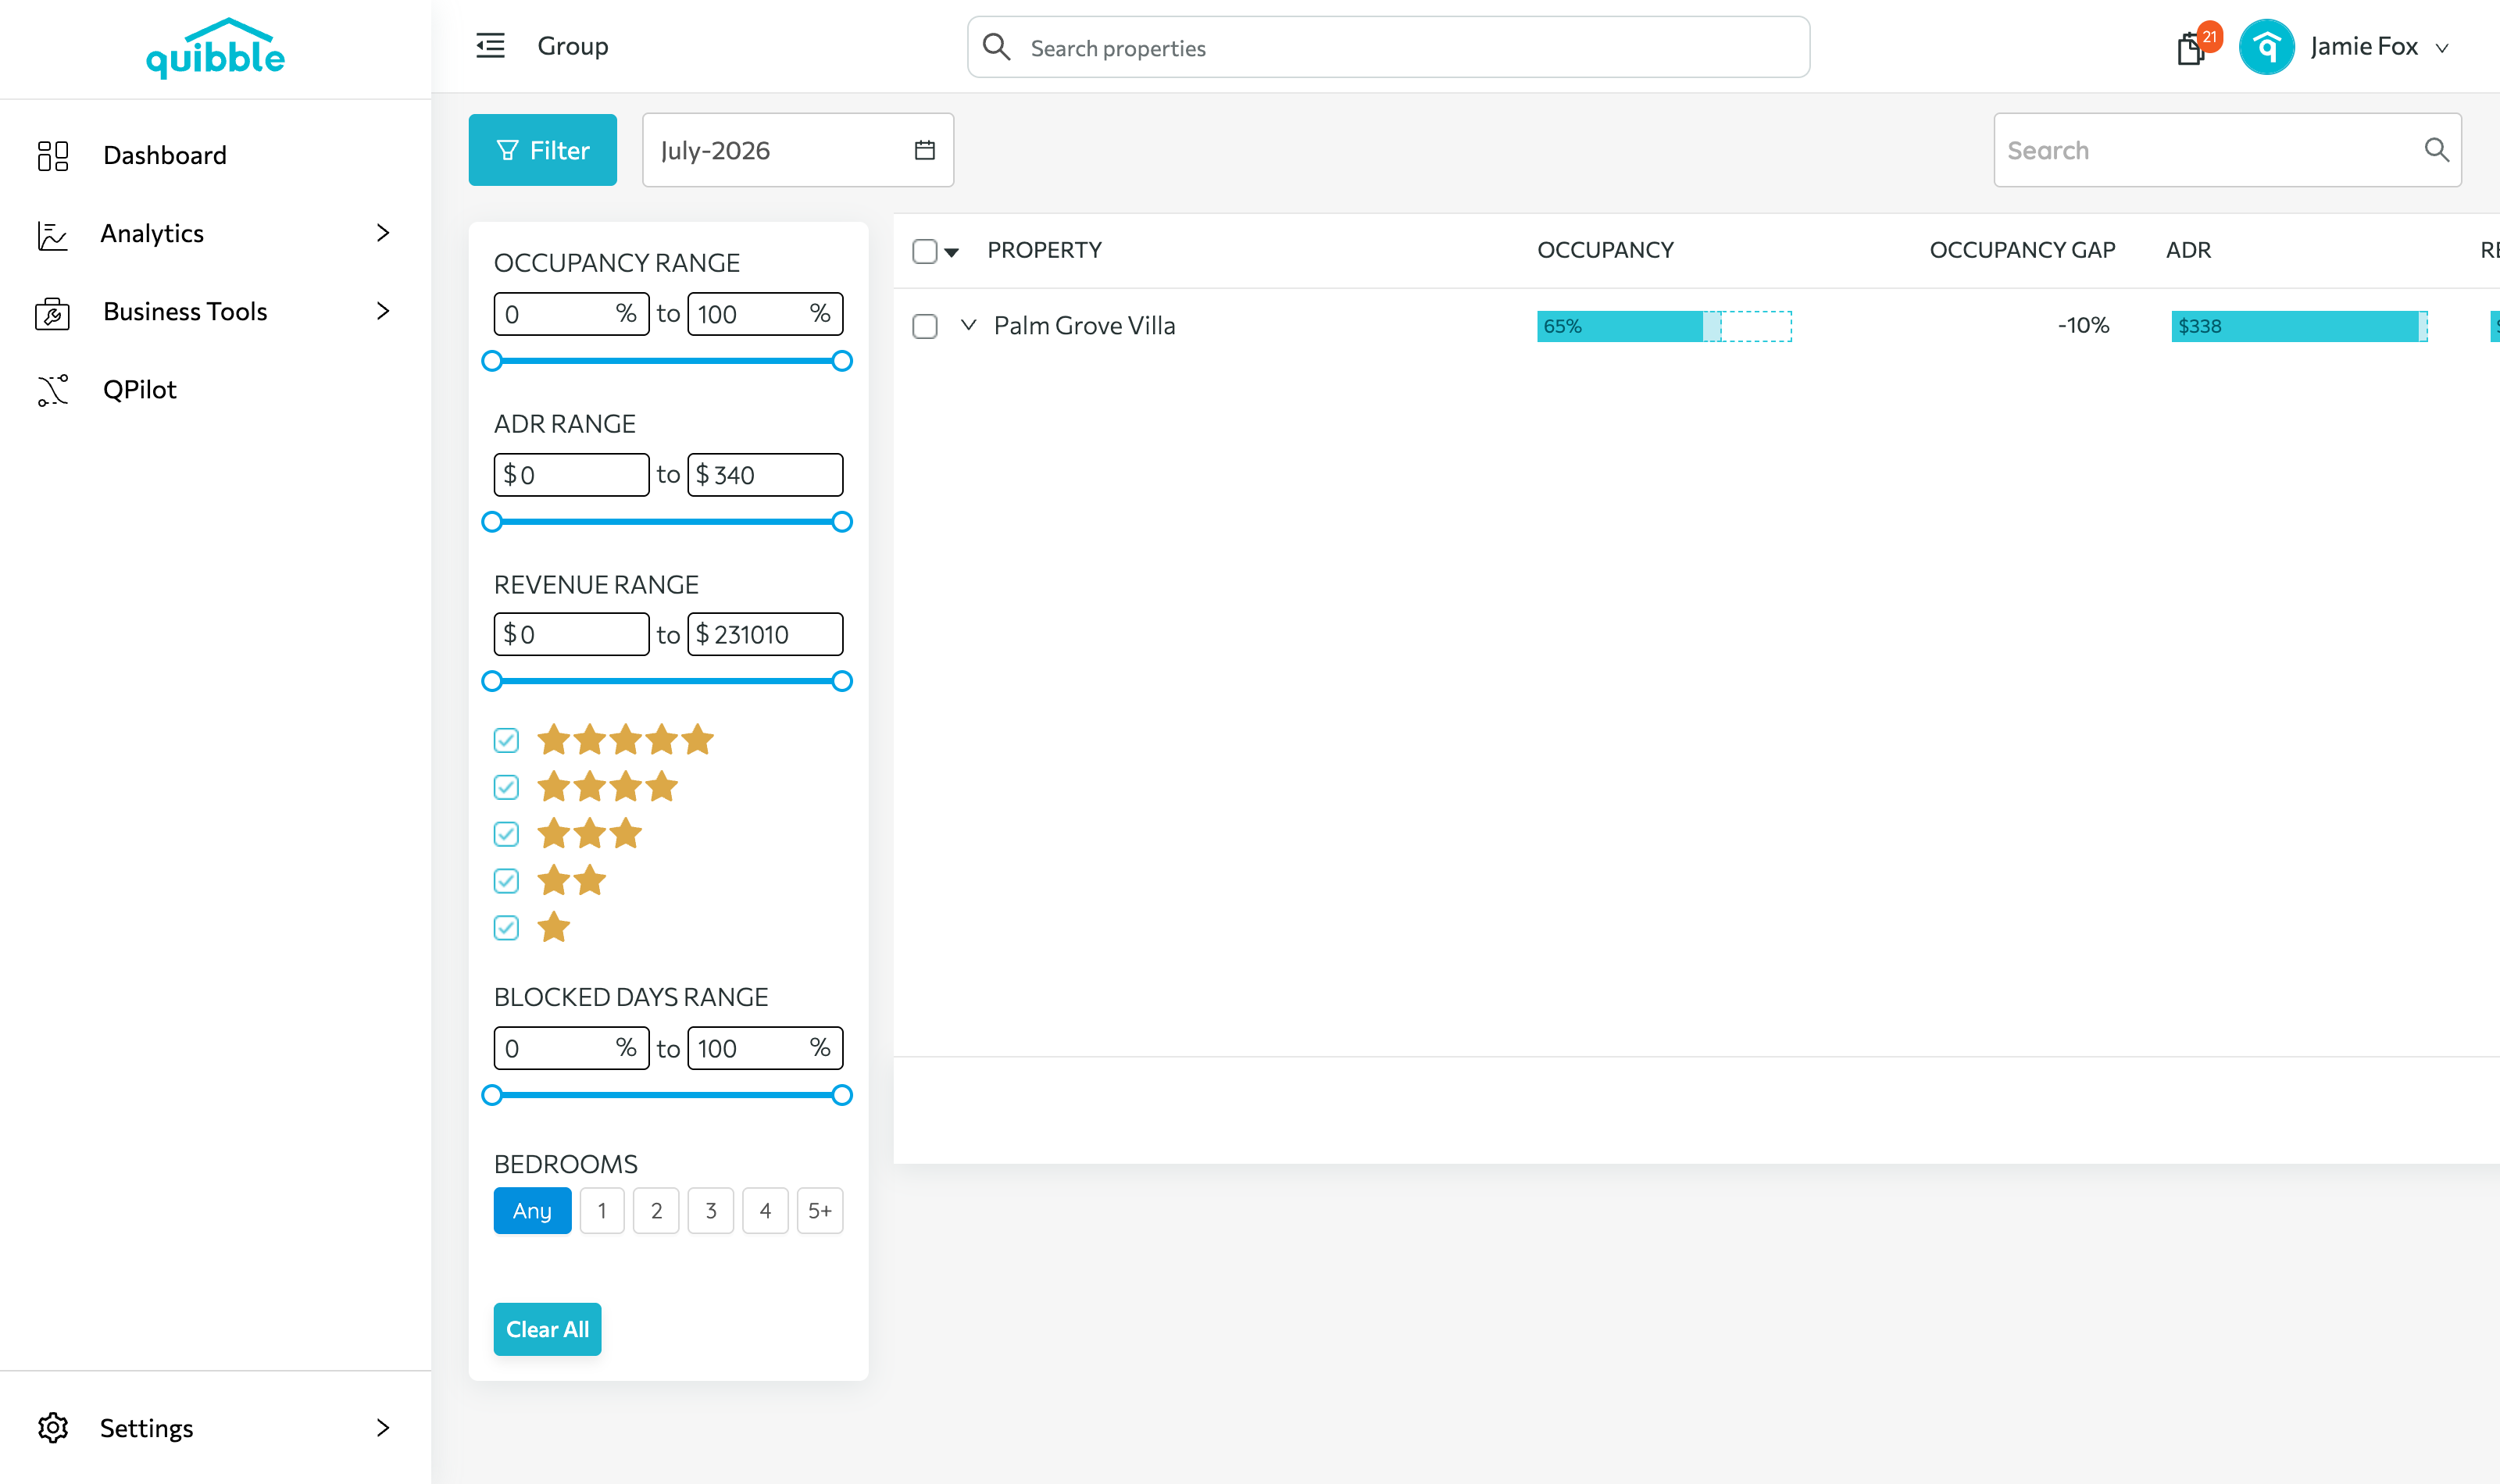Click the blocked days minimum percent field
This screenshot has width=2500, height=1484.
[571, 1048]
